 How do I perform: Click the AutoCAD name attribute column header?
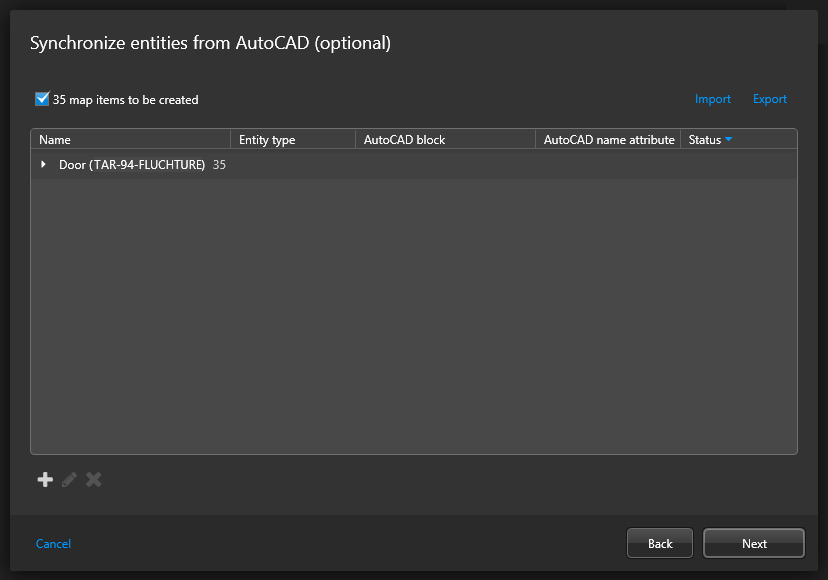608,140
